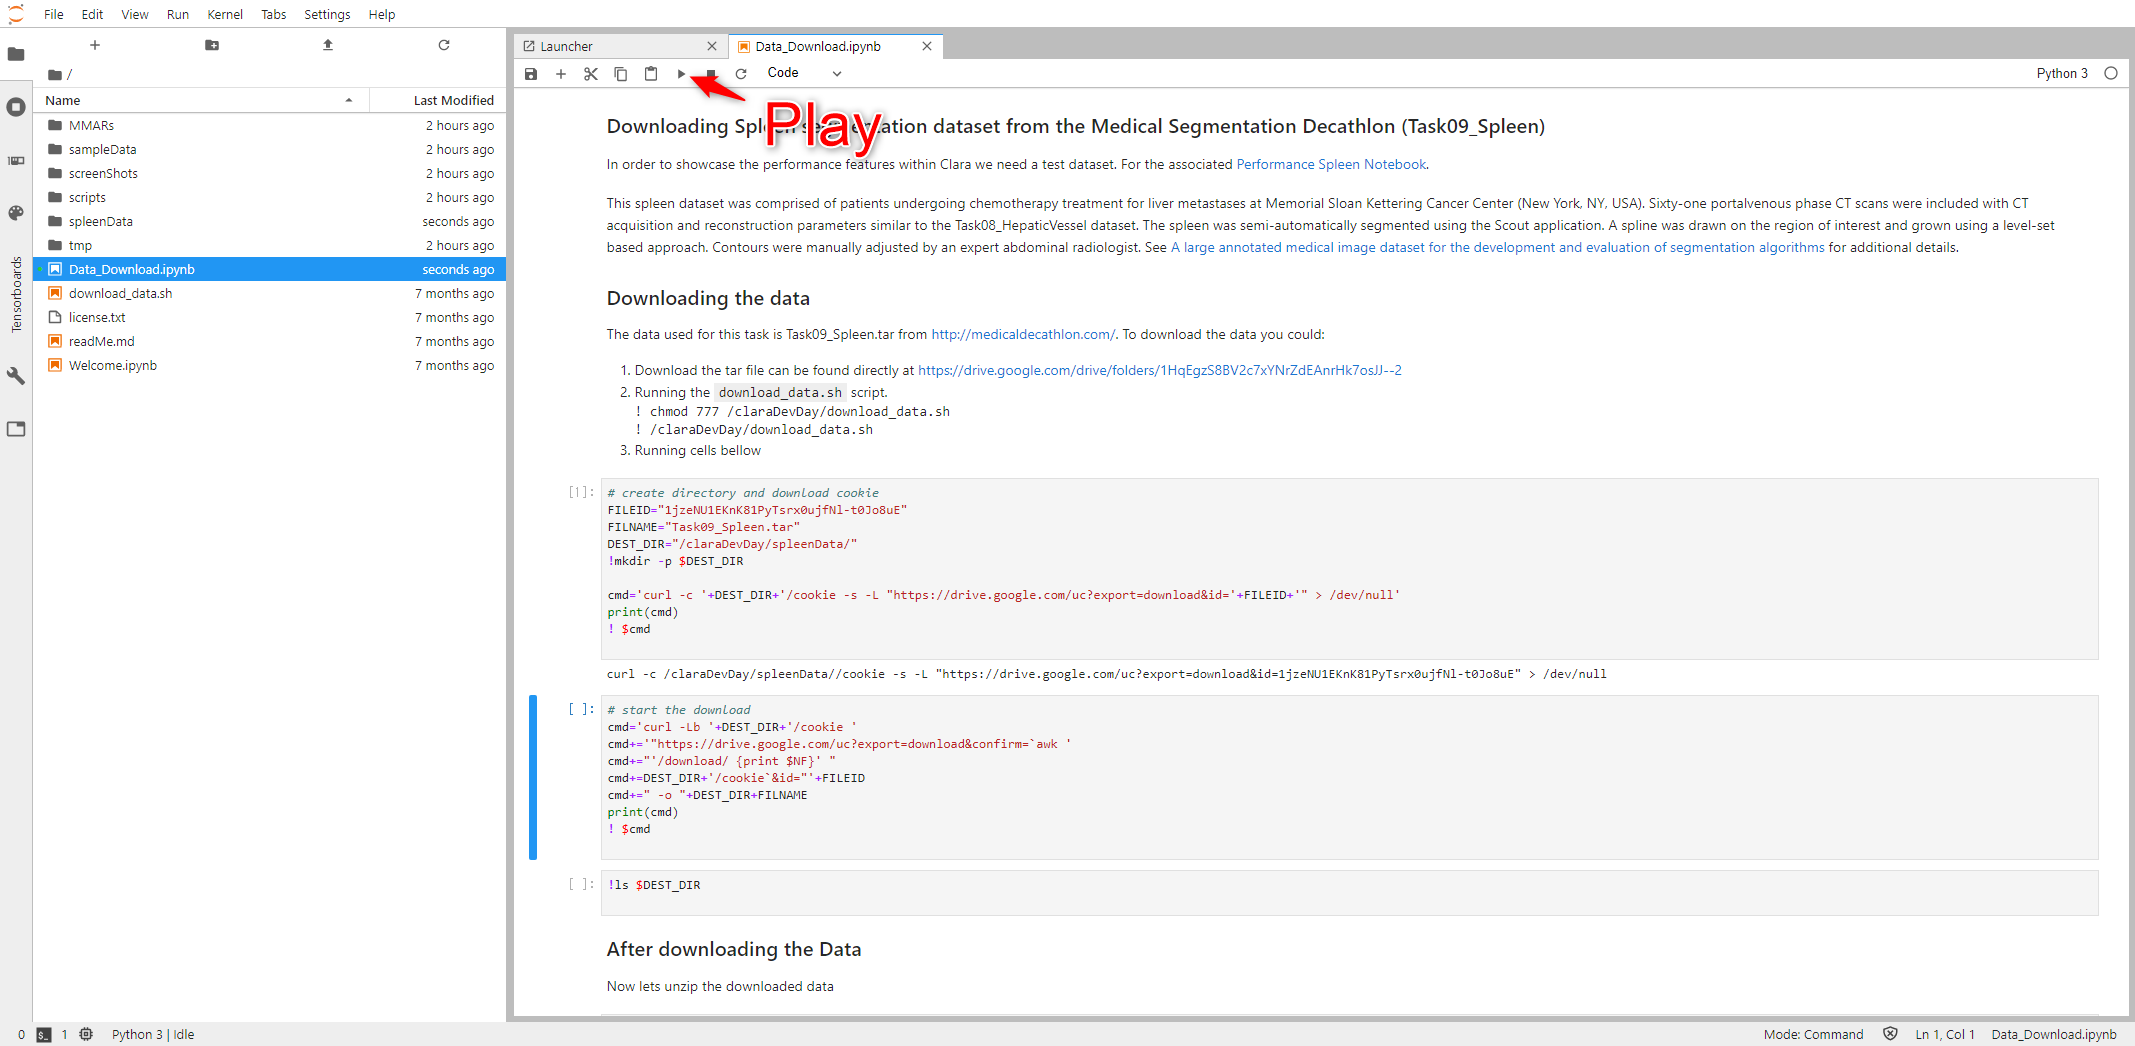Select the spleenData folder
This screenshot has height=1046, width=2135.
pyautogui.click(x=270, y=221)
